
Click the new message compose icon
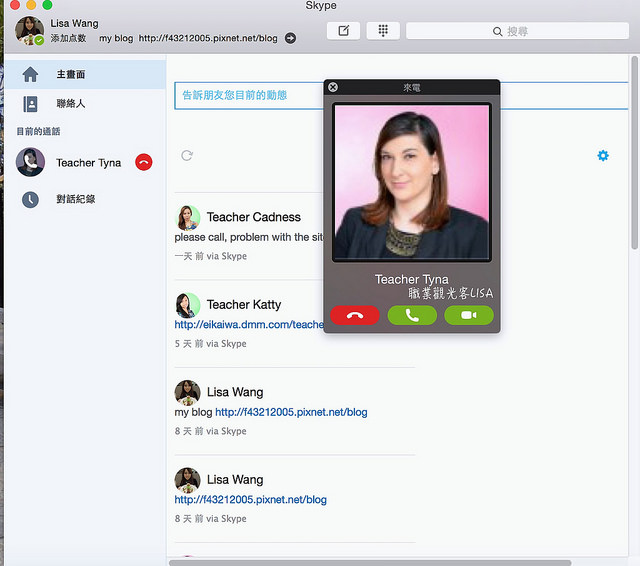[x=343, y=31]
